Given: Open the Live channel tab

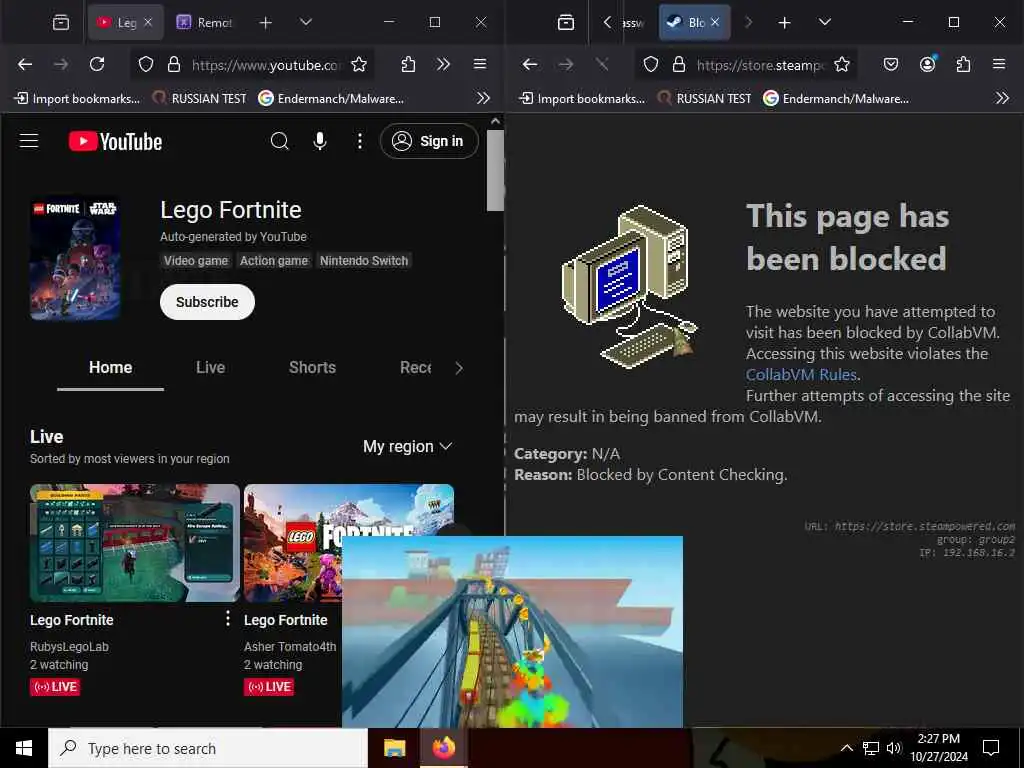Looking at the screenshot, I should coord(210,368).
